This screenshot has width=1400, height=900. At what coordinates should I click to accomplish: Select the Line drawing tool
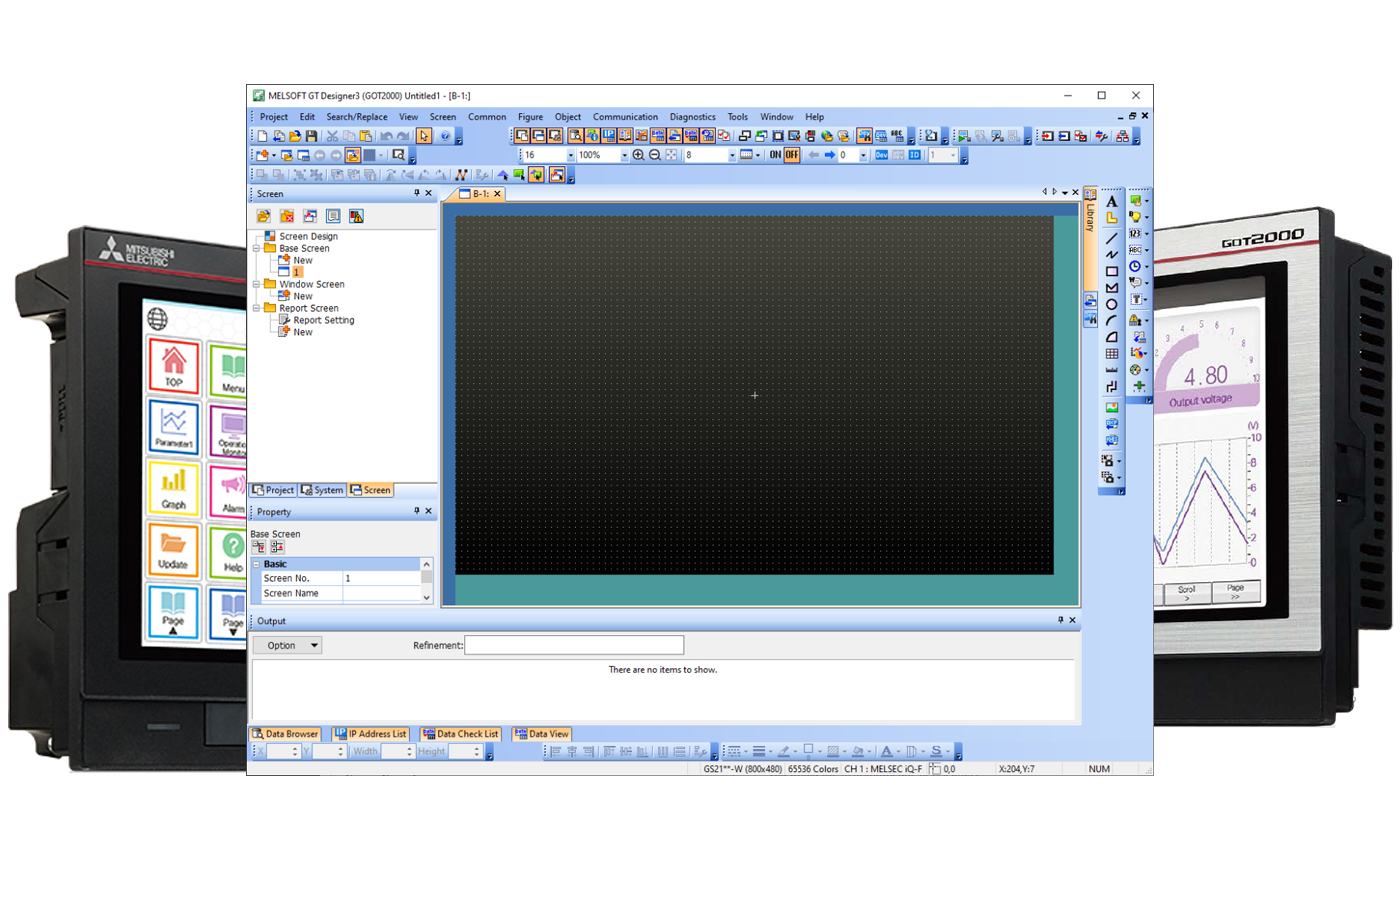[x=1111, y=236]
